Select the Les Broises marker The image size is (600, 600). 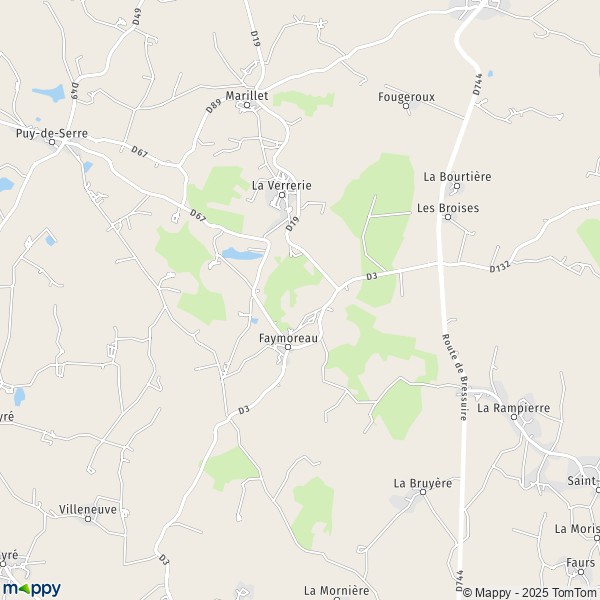[x=448, y=217]
